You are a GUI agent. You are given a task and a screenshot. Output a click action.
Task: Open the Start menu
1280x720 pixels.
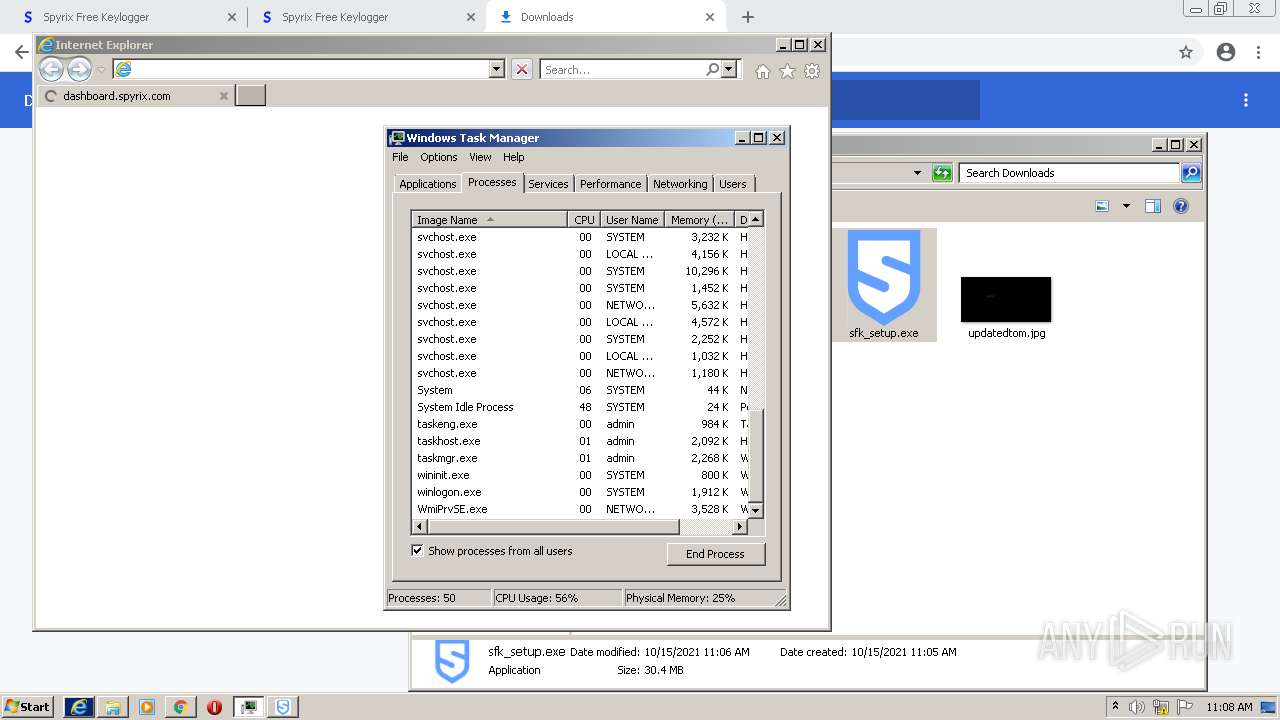click(x=28, y=706)
